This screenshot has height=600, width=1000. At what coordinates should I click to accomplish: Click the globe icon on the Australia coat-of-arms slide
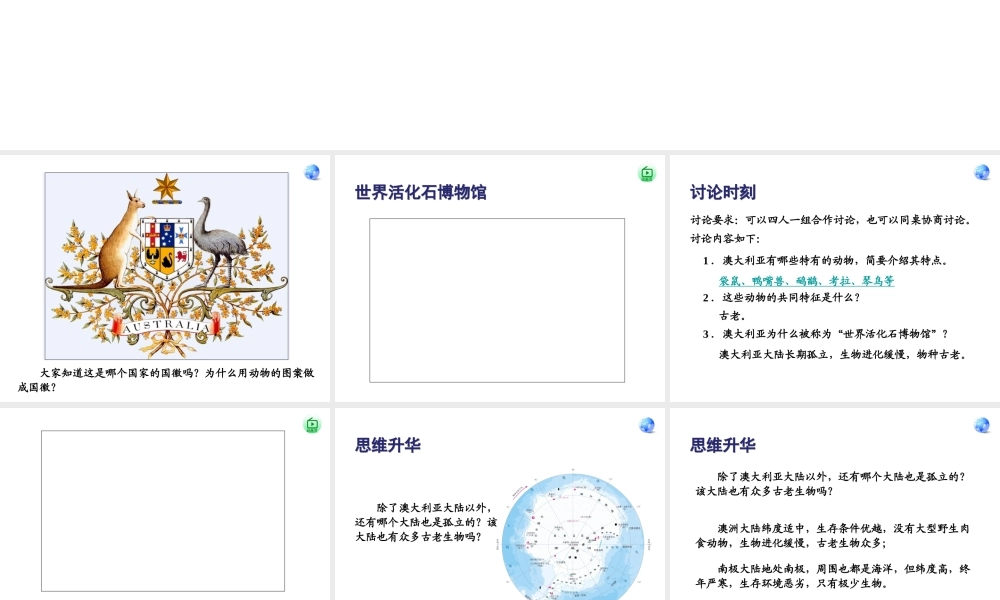[x=312, y=172]
